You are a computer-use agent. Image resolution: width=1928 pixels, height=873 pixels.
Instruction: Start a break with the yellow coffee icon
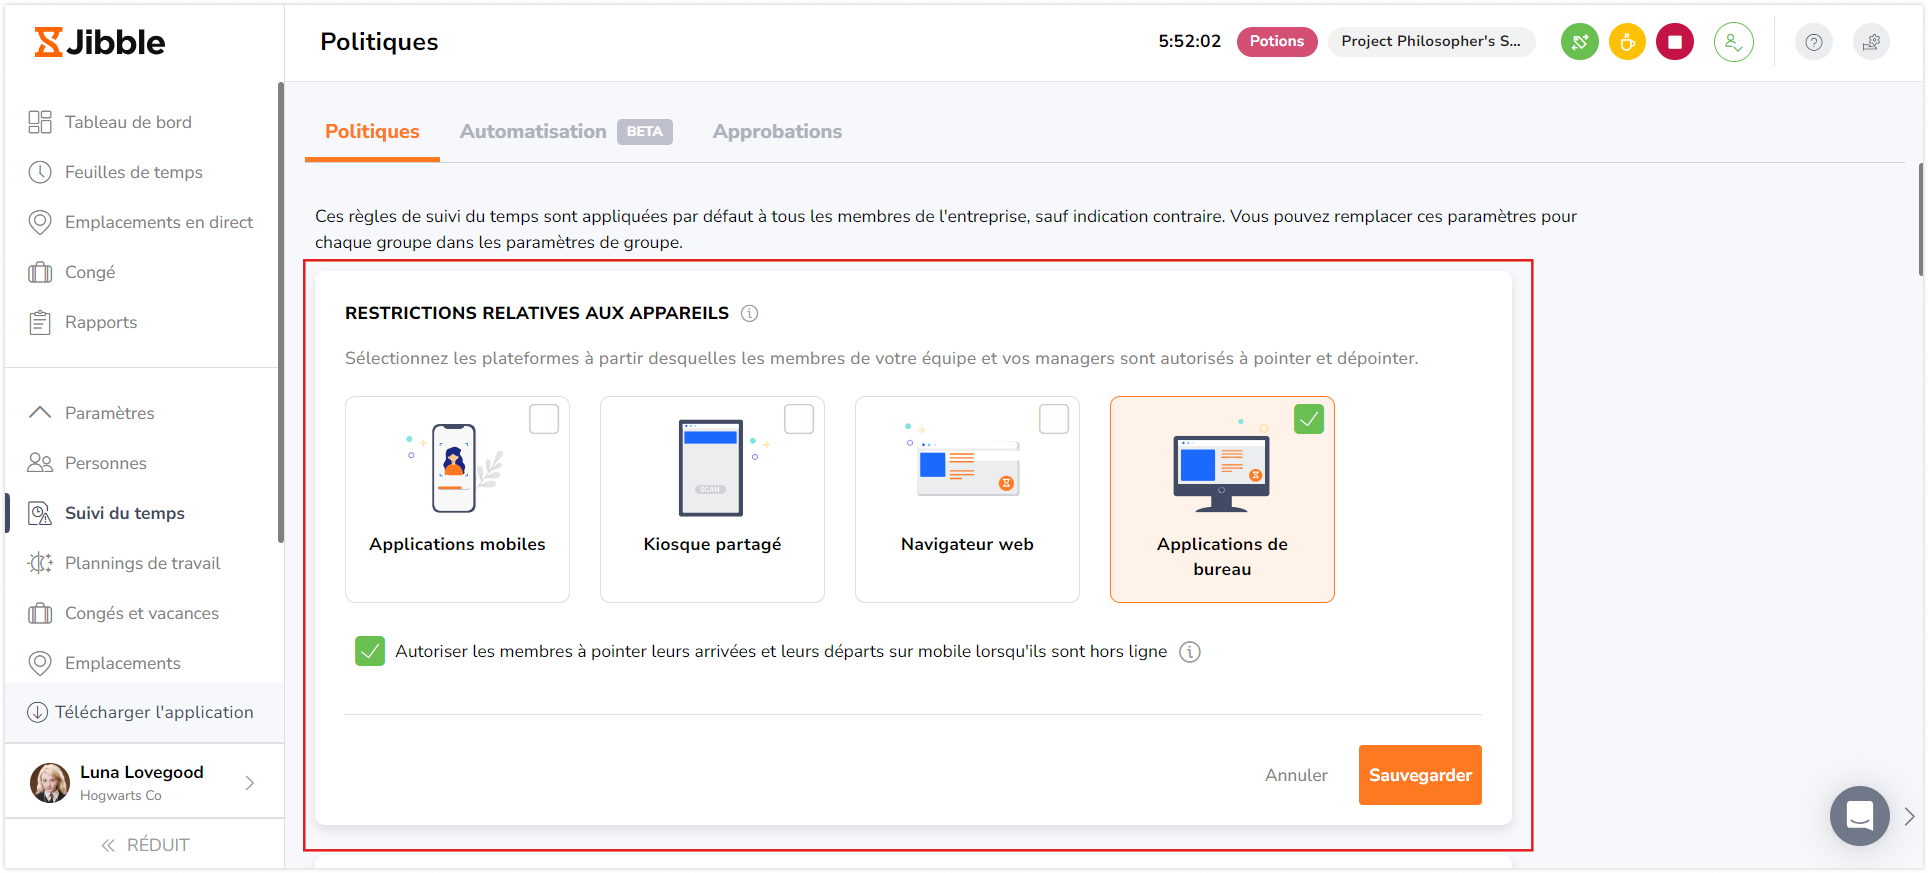coord(1627,42)
